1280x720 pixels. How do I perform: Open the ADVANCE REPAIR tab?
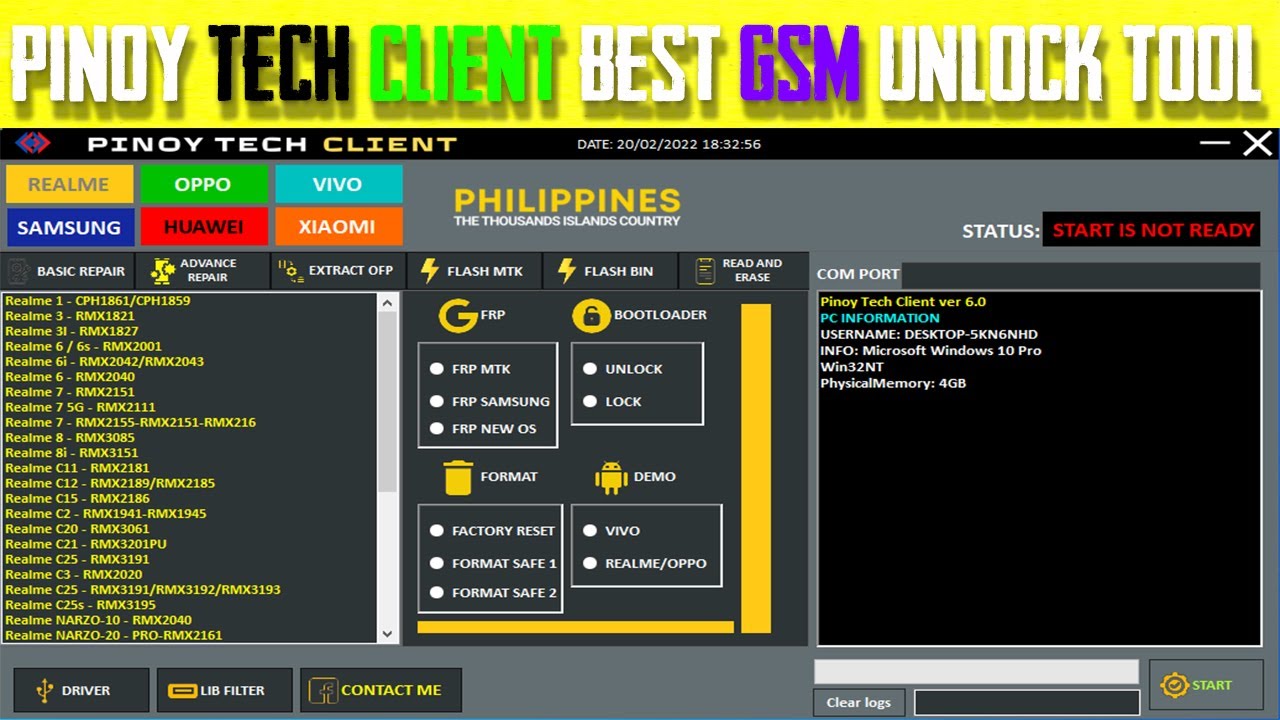coord(203,271)
